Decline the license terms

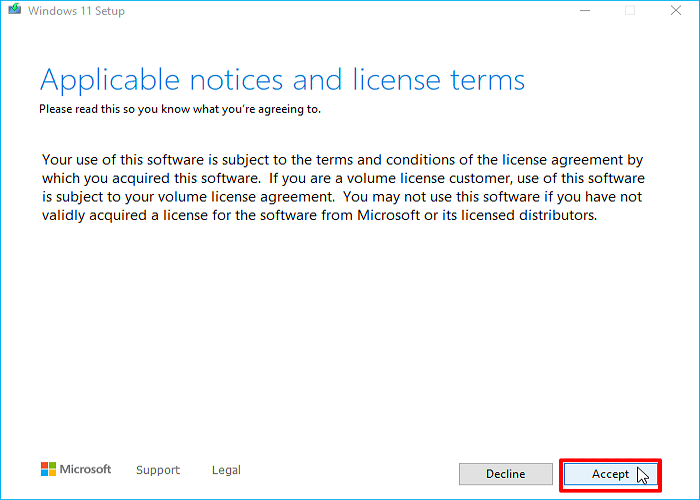(x=506, y=474)
